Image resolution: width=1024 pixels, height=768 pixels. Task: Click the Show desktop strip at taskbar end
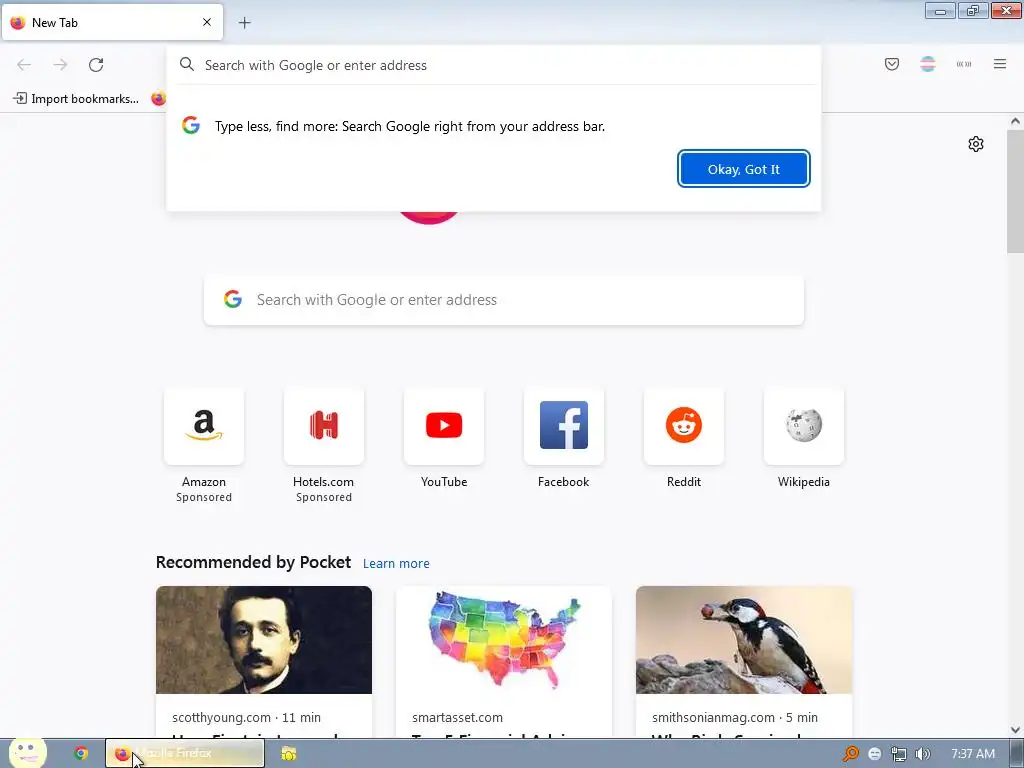tap(1016, 754)
